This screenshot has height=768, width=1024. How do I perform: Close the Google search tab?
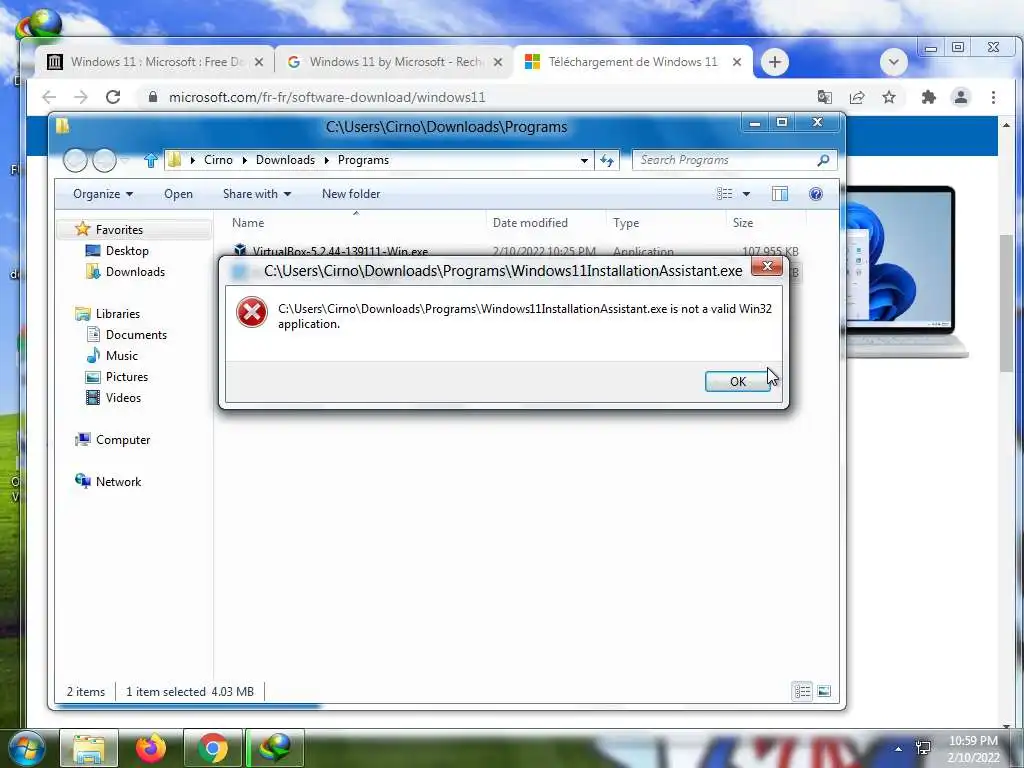click(498, 62)
